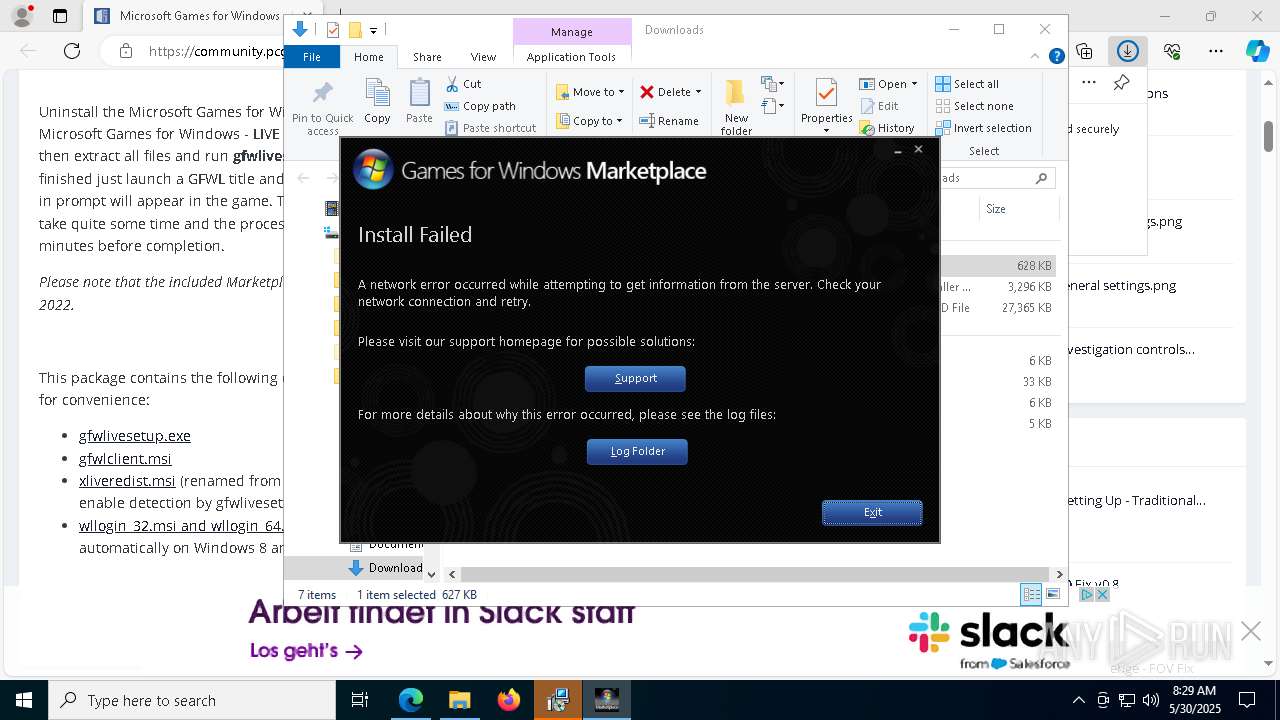Open the Delete dropdown arrow in Explorer ribbon
This screenshot has height=720, width=1280.
tap(698, 92)
